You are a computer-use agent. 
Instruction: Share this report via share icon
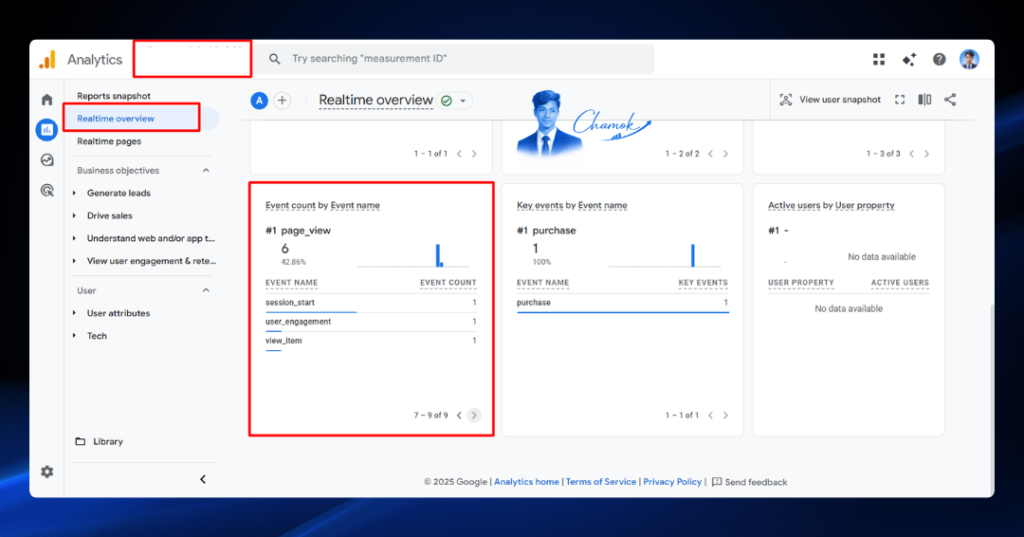click(x=950, y=99)
